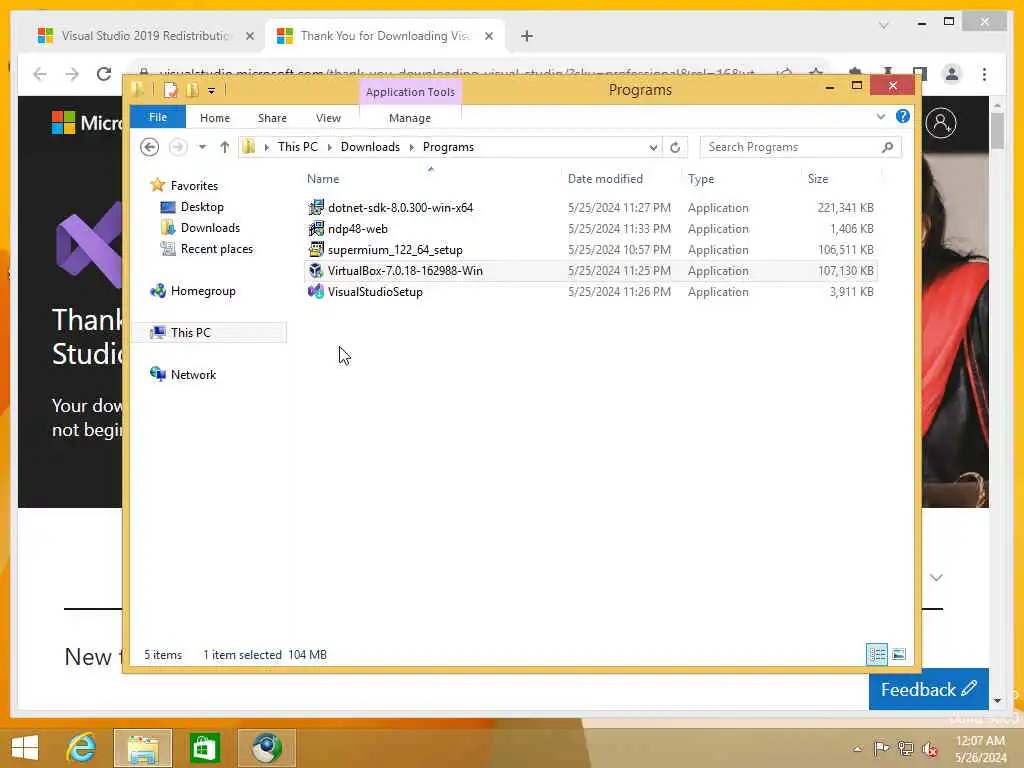Click the Feedback button on webpage

click(x=928, y=689)
